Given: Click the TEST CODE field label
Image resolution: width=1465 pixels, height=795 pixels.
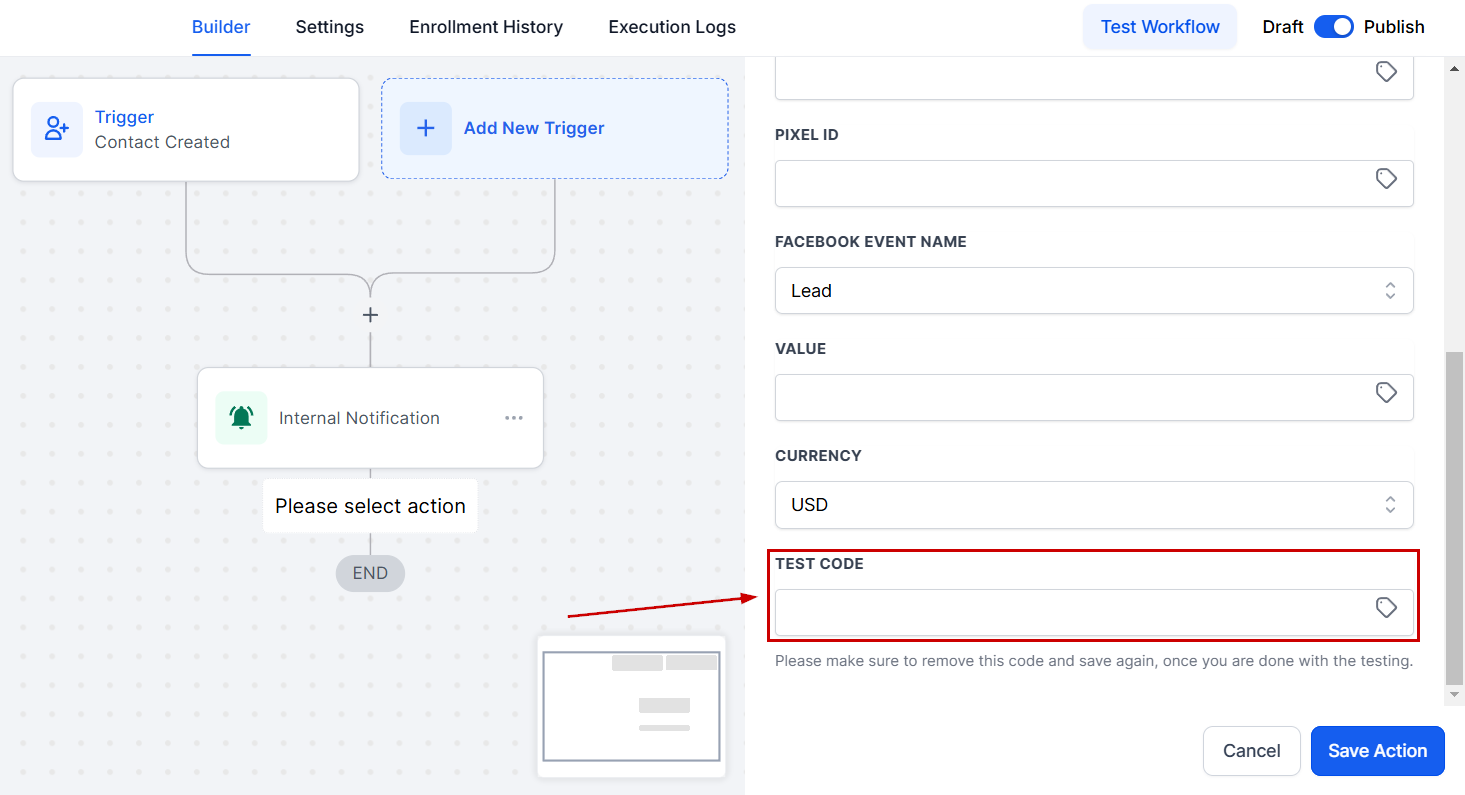Looking at the screenshot, I should point(819,563).
